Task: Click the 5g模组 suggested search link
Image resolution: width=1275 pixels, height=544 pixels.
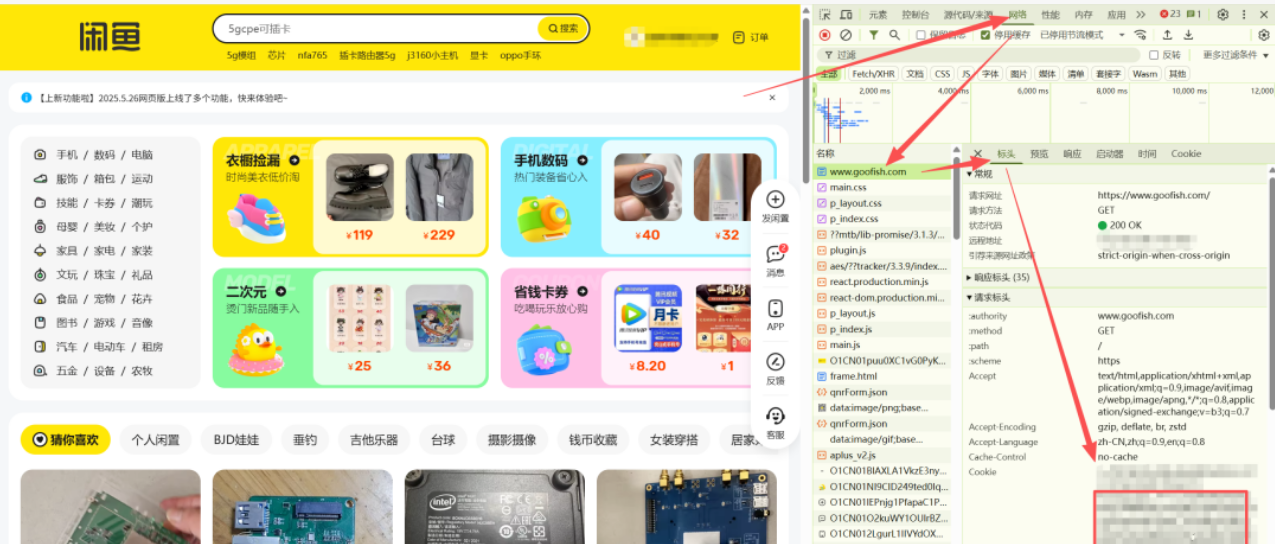Action: click(241, 56)
